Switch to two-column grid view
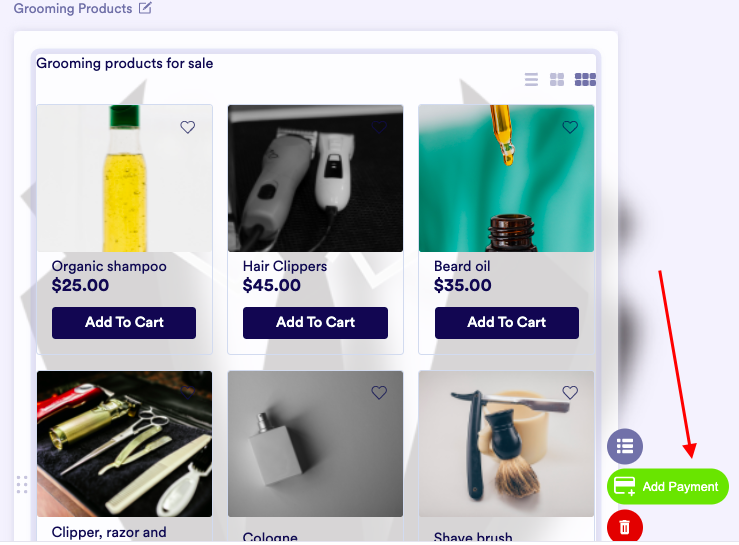The width and height of the screenshot is (739, 545). [x=557, y=79]
